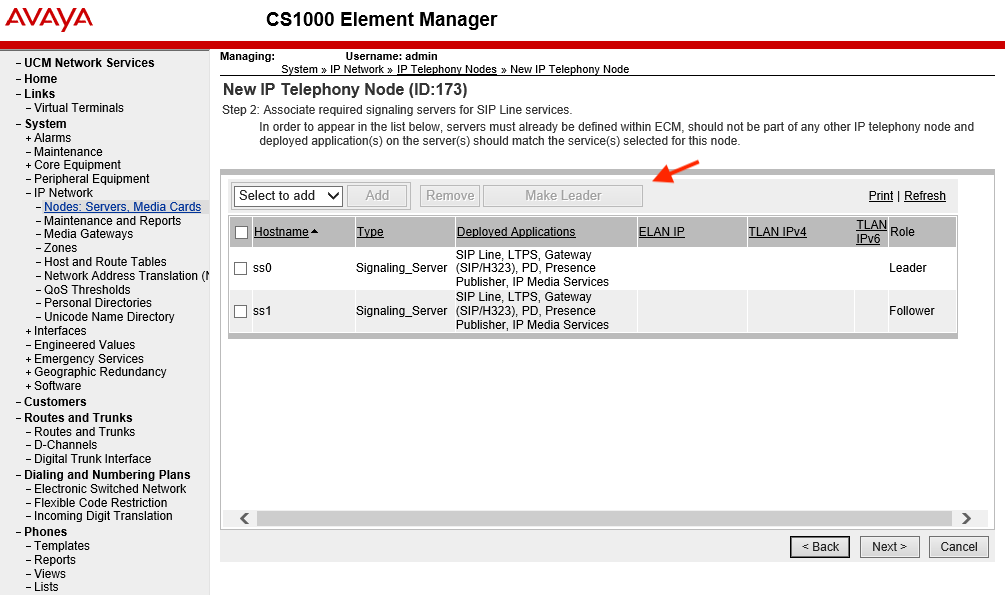Open Virtual Terminals
This screenshot has height=595, width=1005.
click(x=79, y=108)
